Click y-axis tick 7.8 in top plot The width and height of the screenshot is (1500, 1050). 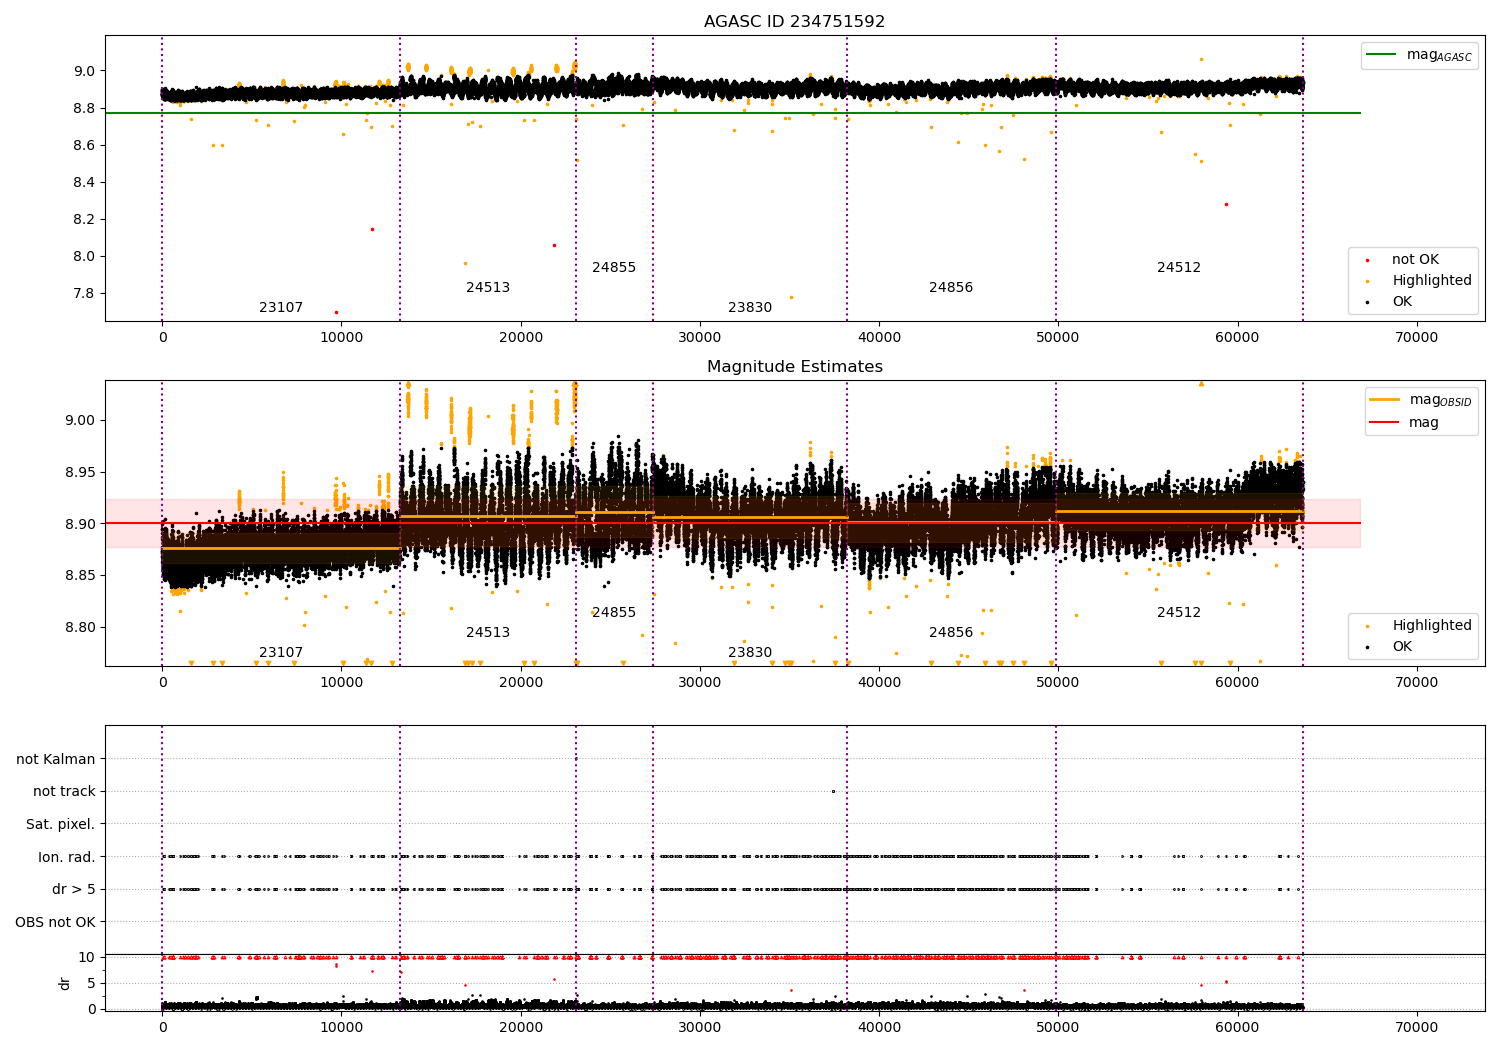[x=83, y=294]
